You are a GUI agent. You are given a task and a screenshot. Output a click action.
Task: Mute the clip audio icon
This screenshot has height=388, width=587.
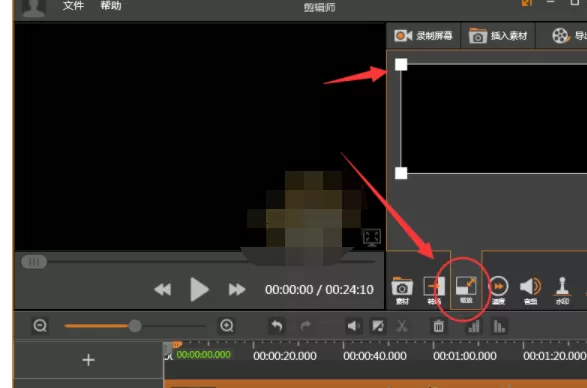click(353, 326)
